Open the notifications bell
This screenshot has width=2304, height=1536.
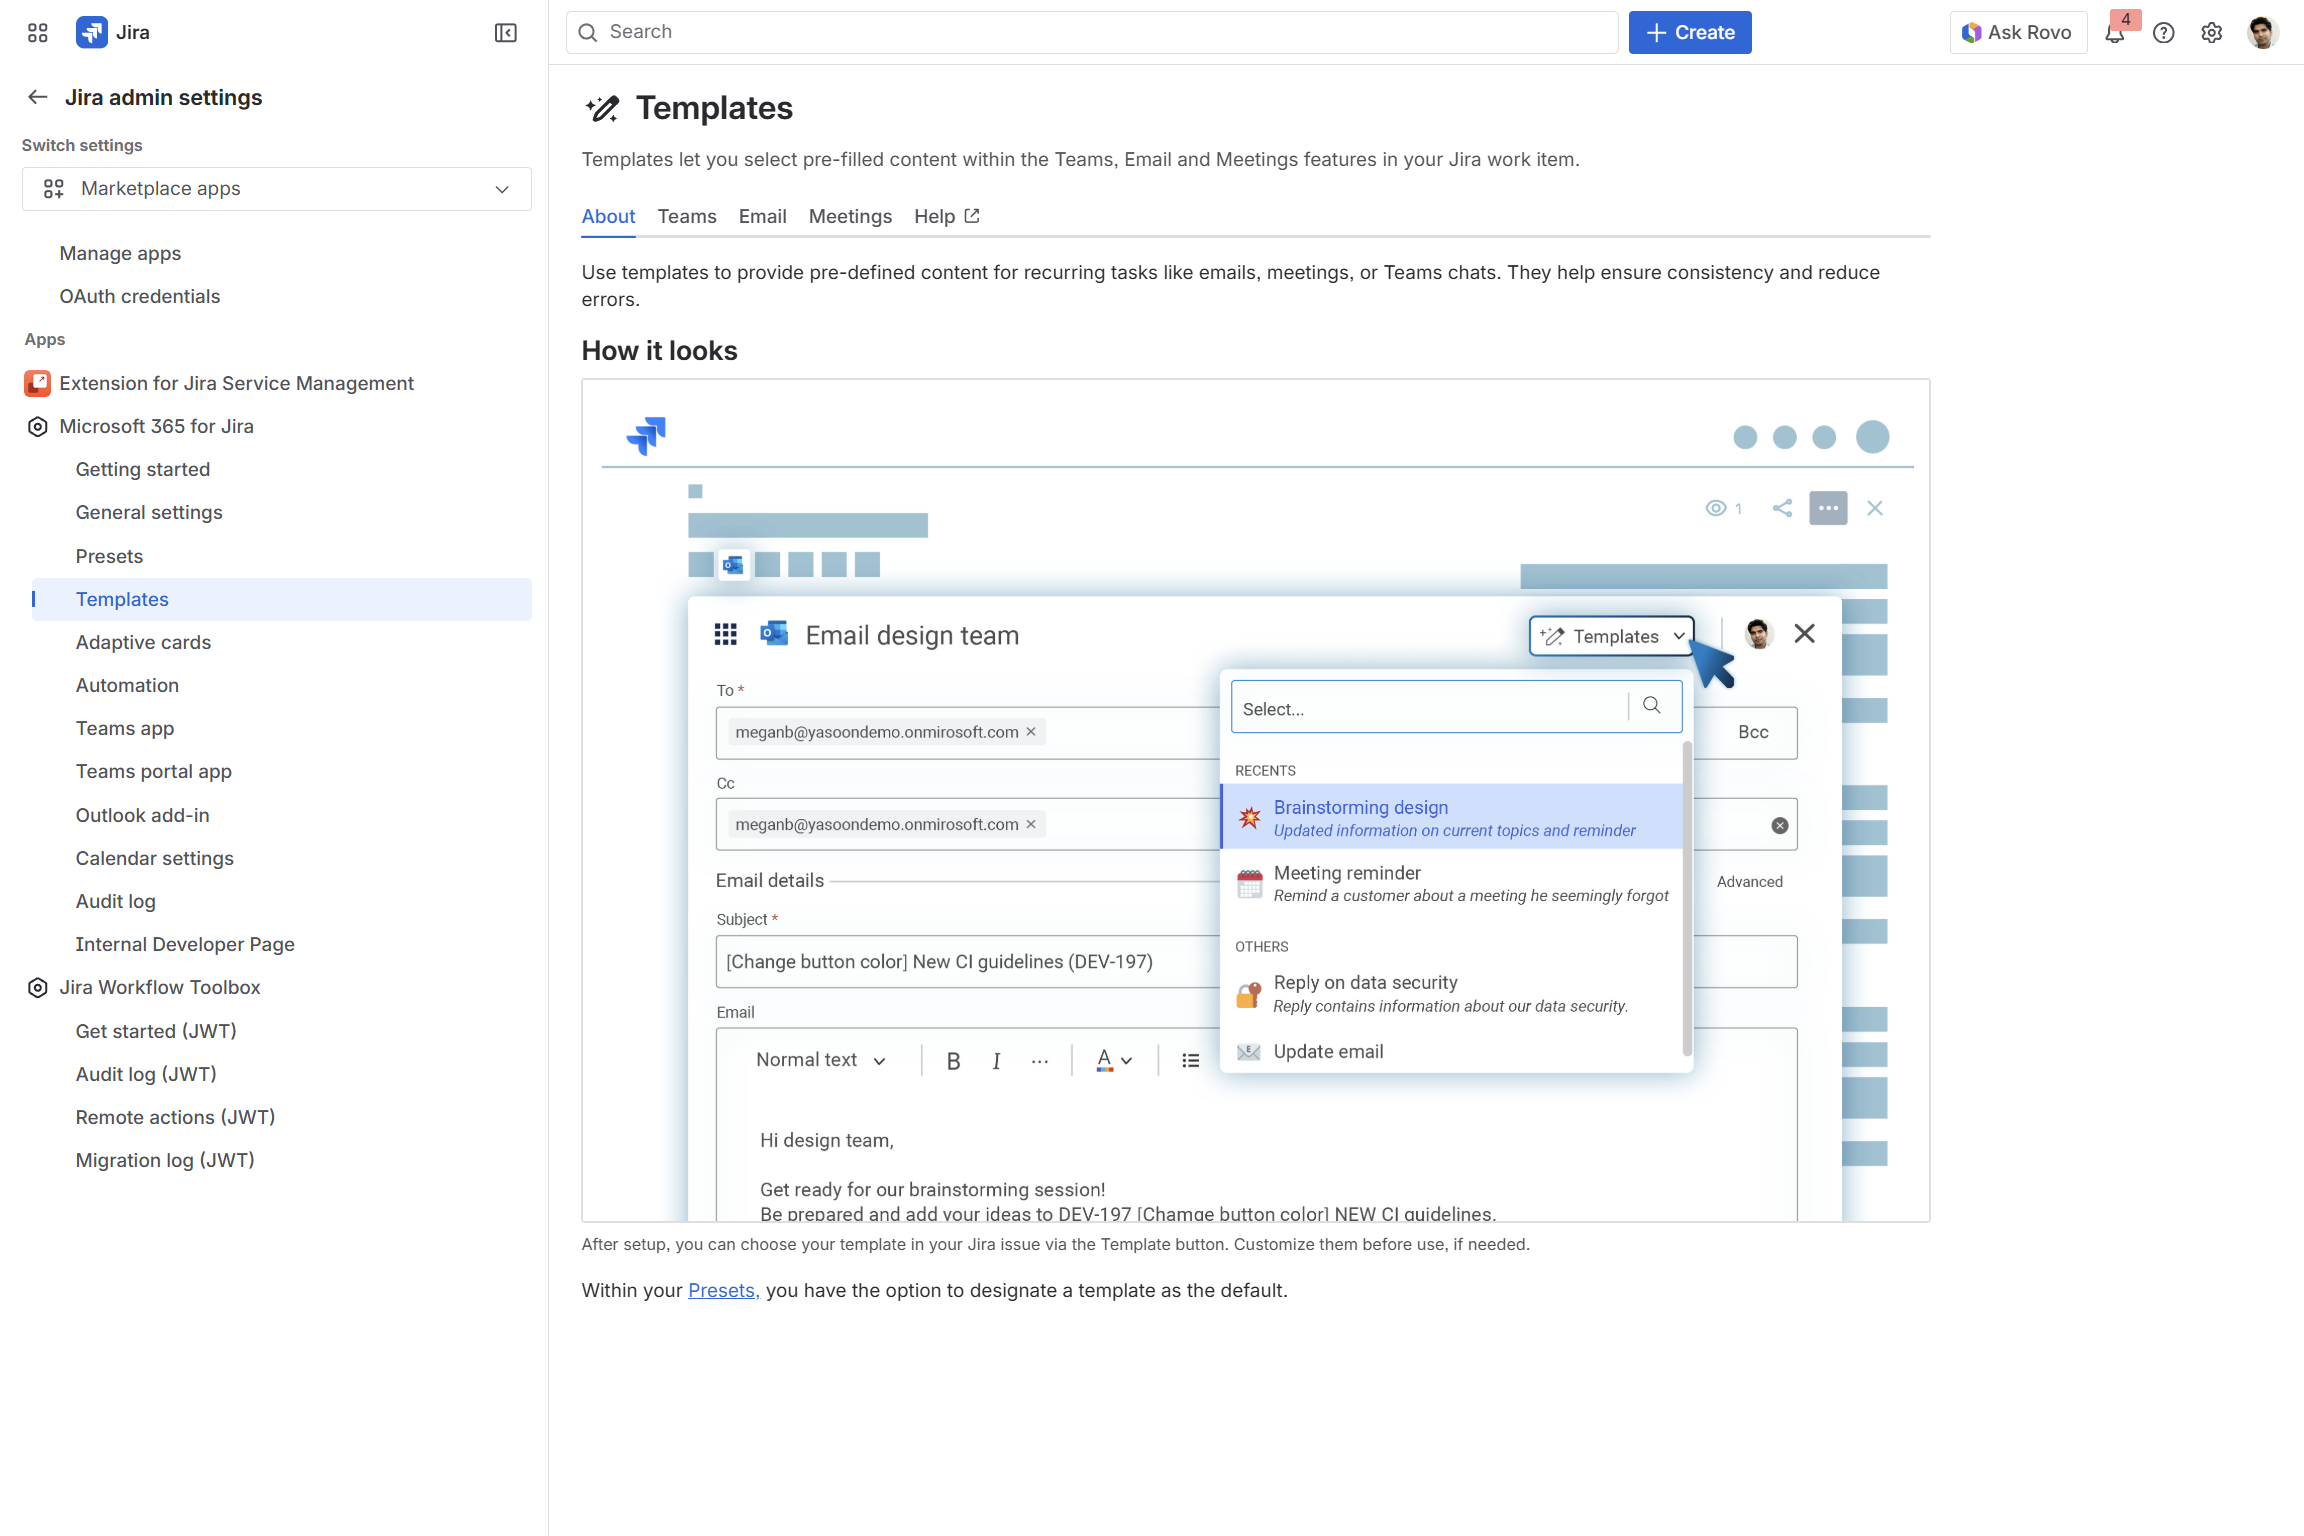2114,33
